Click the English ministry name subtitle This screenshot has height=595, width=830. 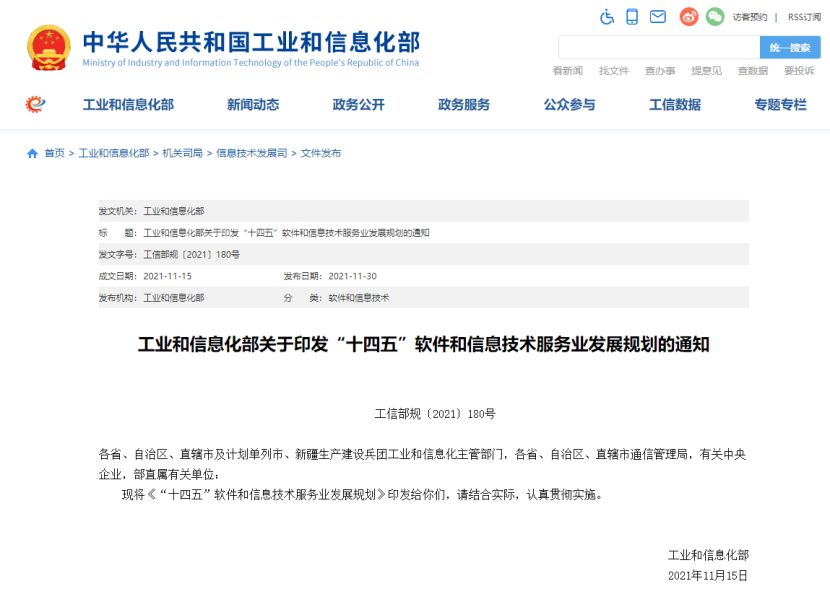250,63
